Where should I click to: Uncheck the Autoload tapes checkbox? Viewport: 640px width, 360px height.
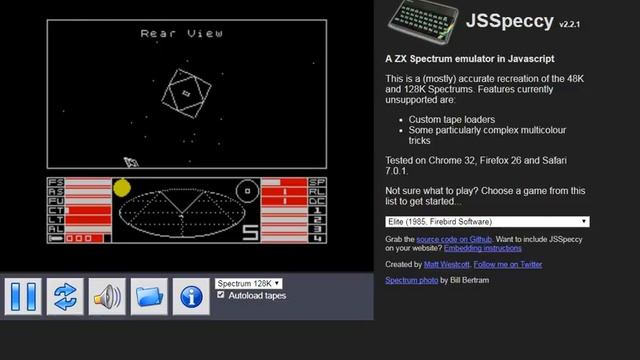221,295
